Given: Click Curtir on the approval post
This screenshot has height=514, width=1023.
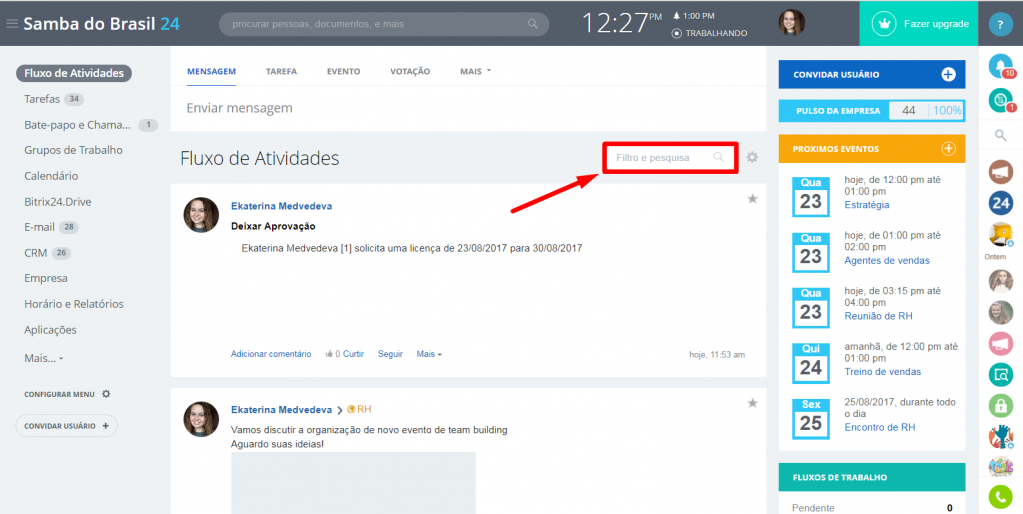Looking at the screenshot, I should [x=353, y=354].
